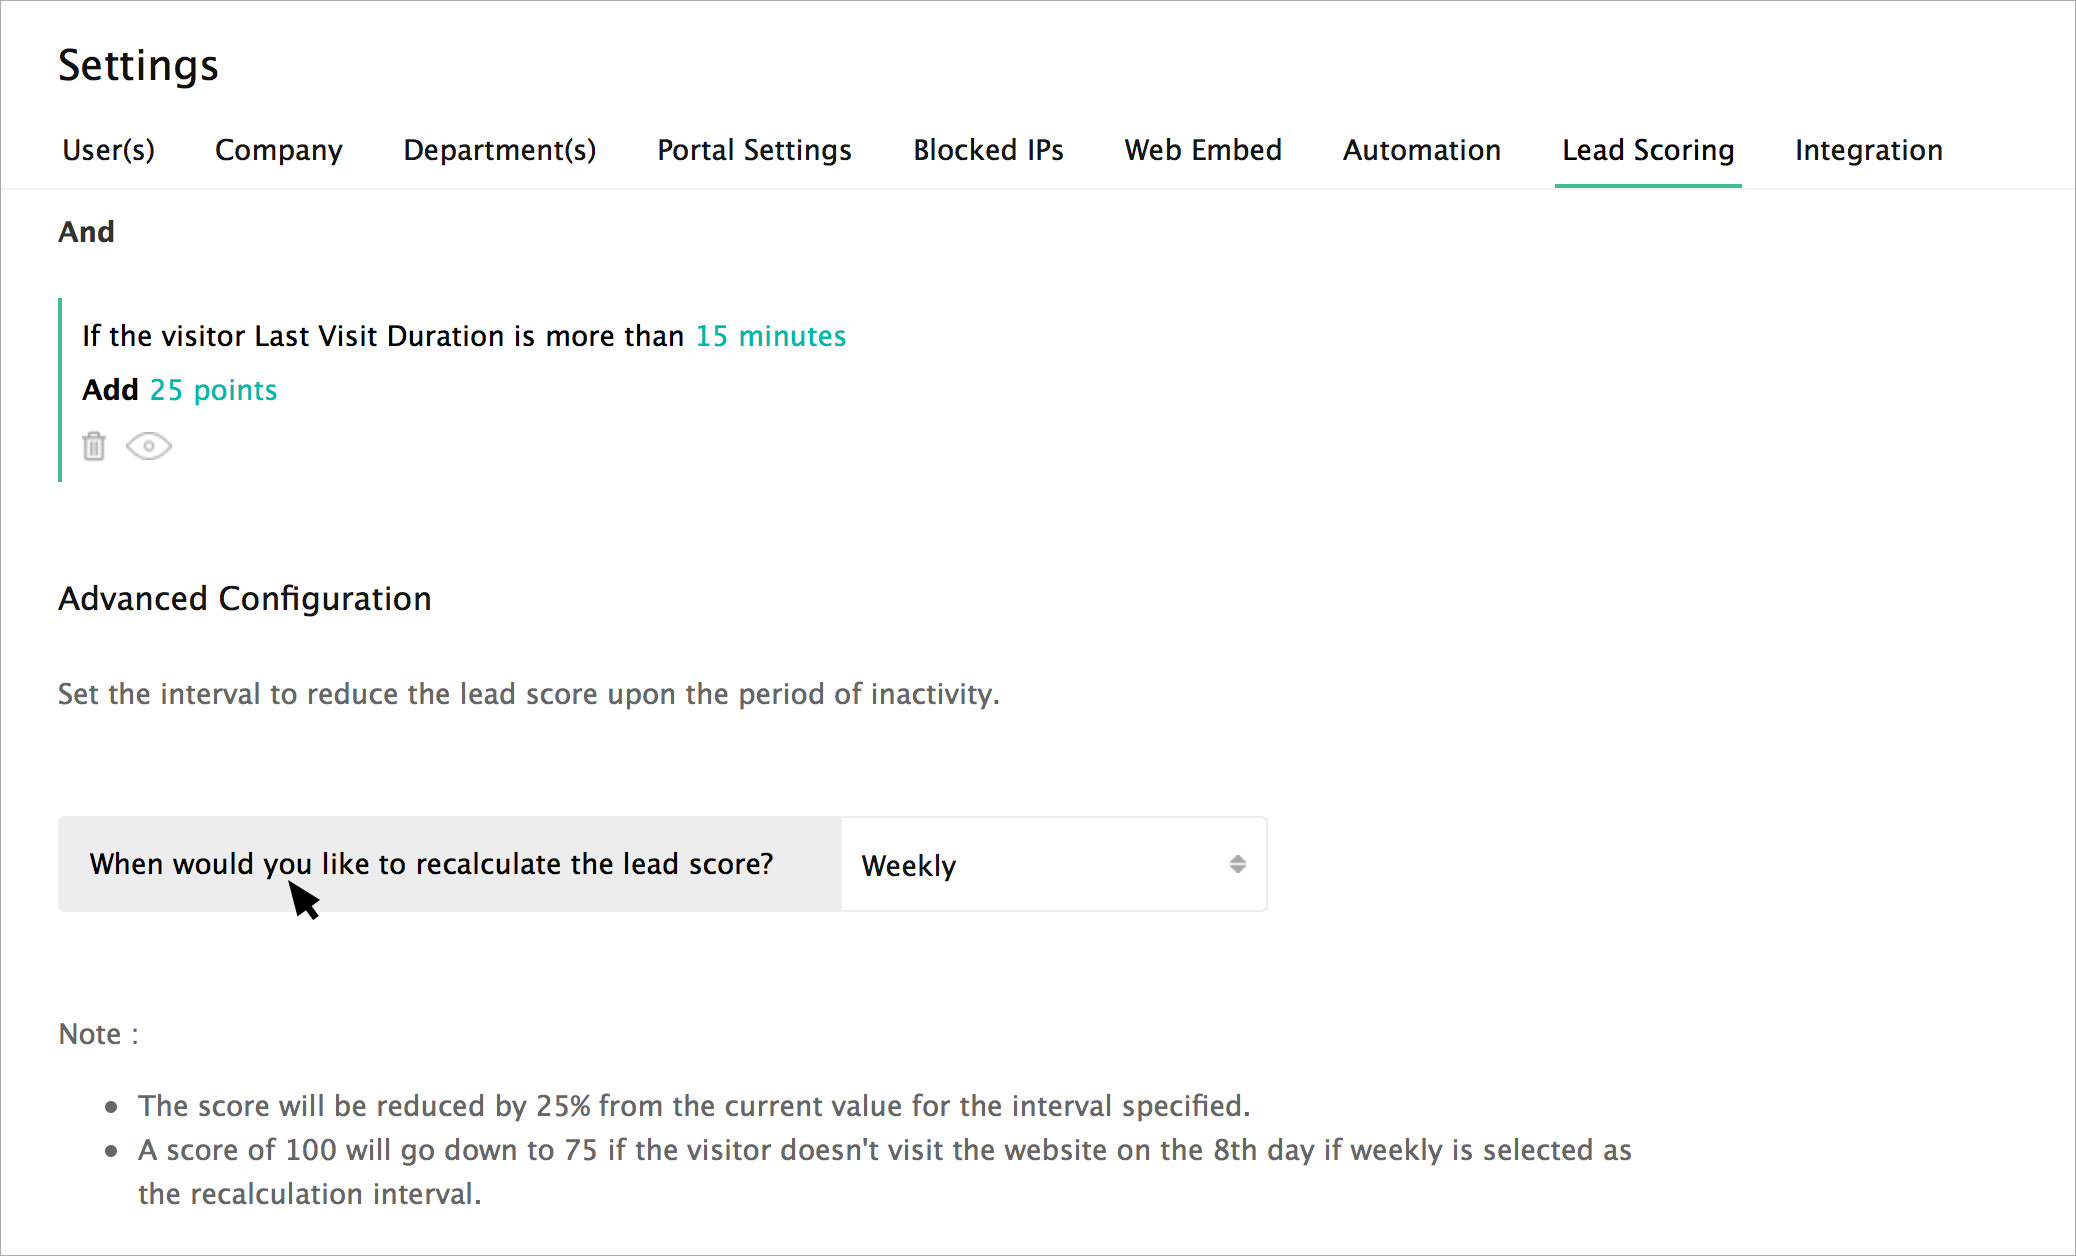Switch to the Web Embed tab
Image resolution: width=2076 pixels, height=1256 pixels.
point(1202,150)
